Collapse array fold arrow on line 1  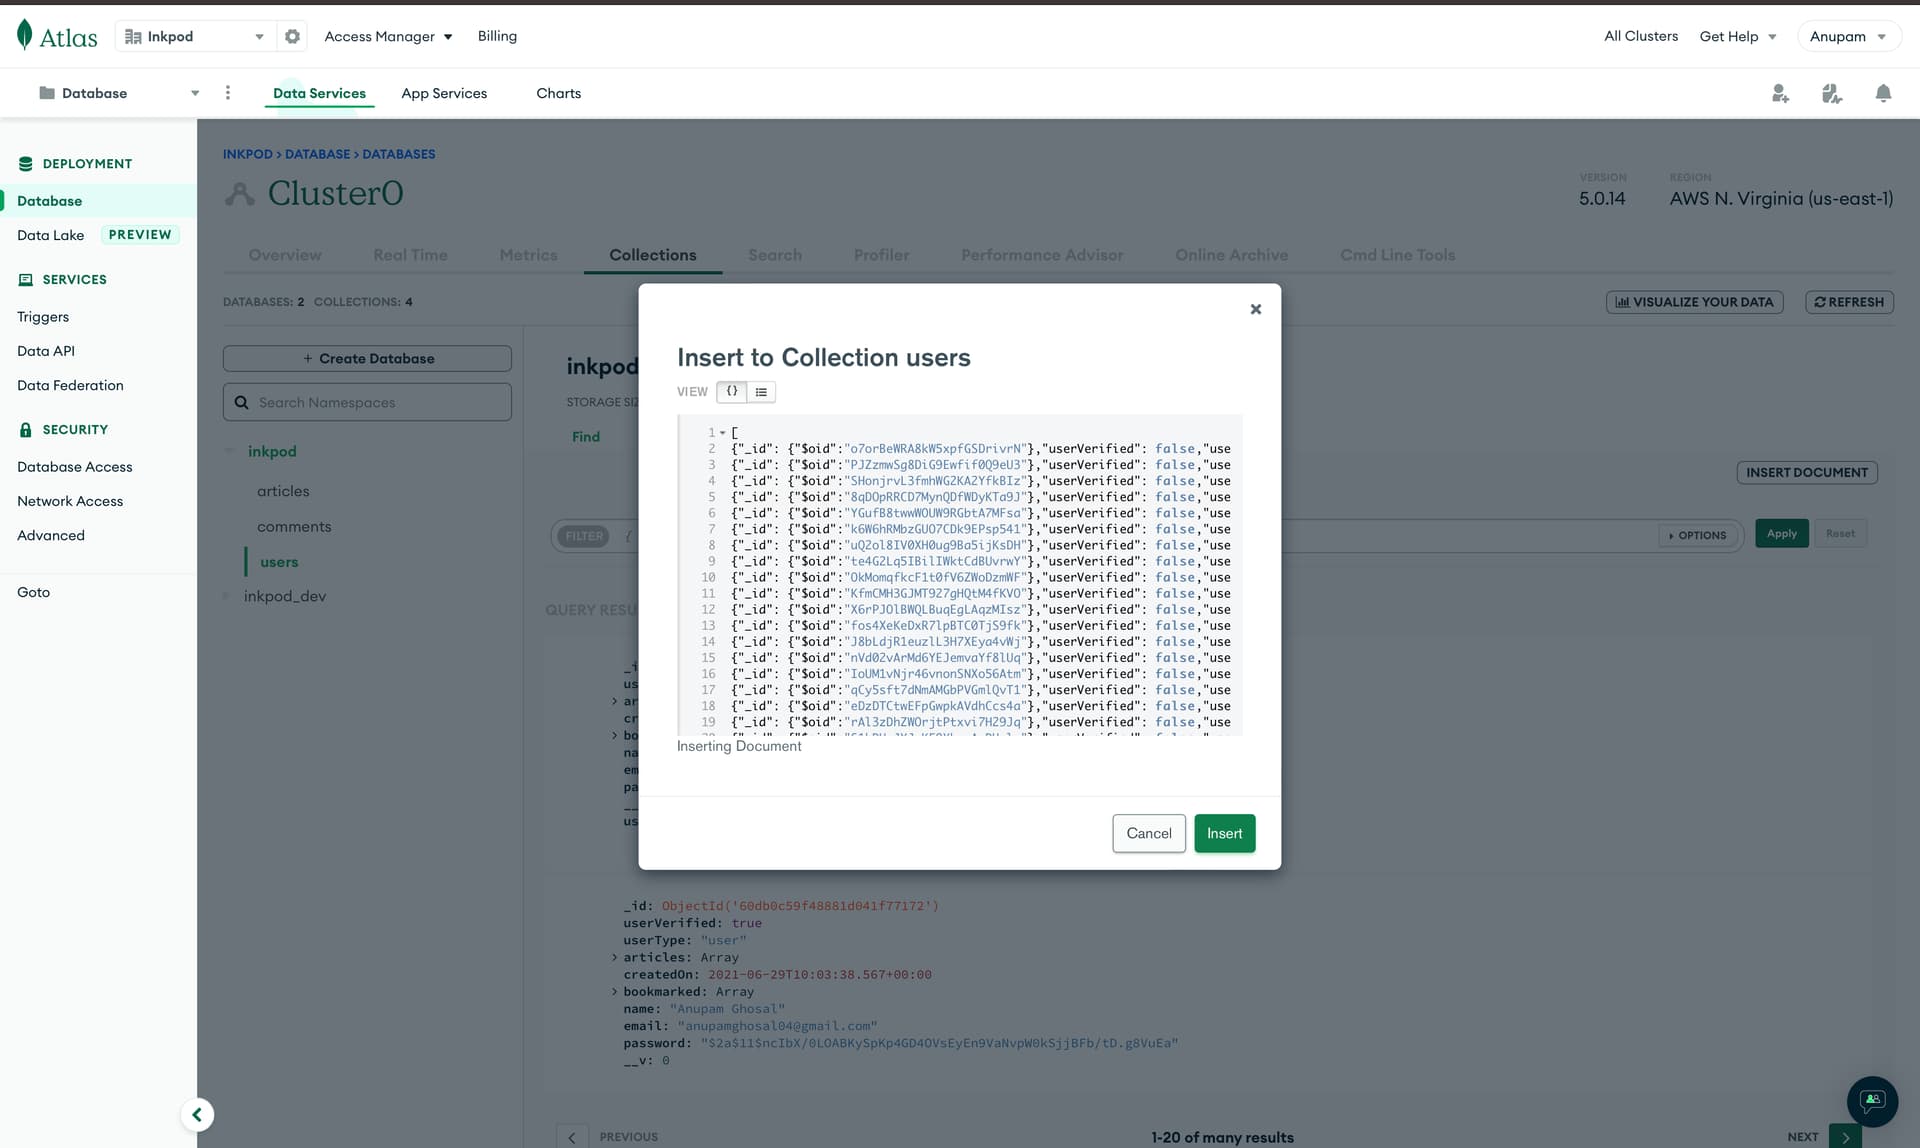point(722,433)
